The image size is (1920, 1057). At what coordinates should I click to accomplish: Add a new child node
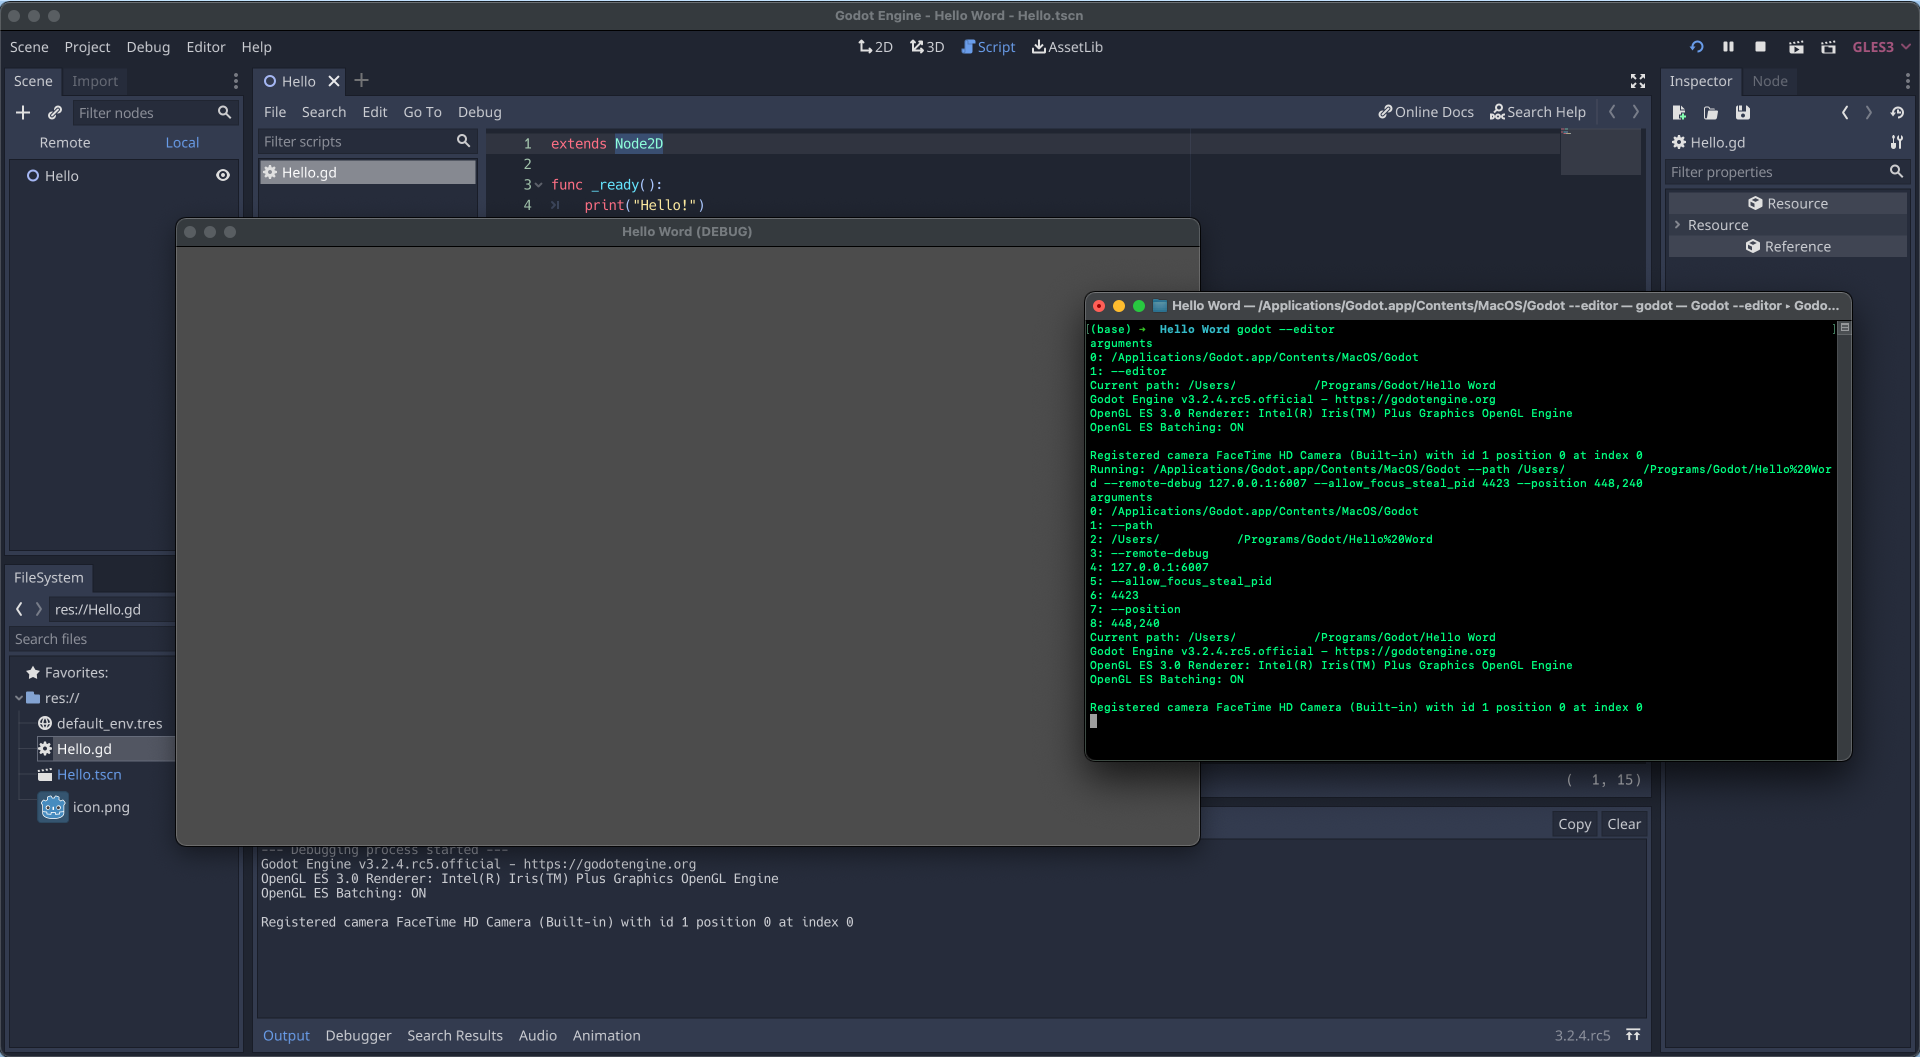pyautogui.click(x=23, y=113)
